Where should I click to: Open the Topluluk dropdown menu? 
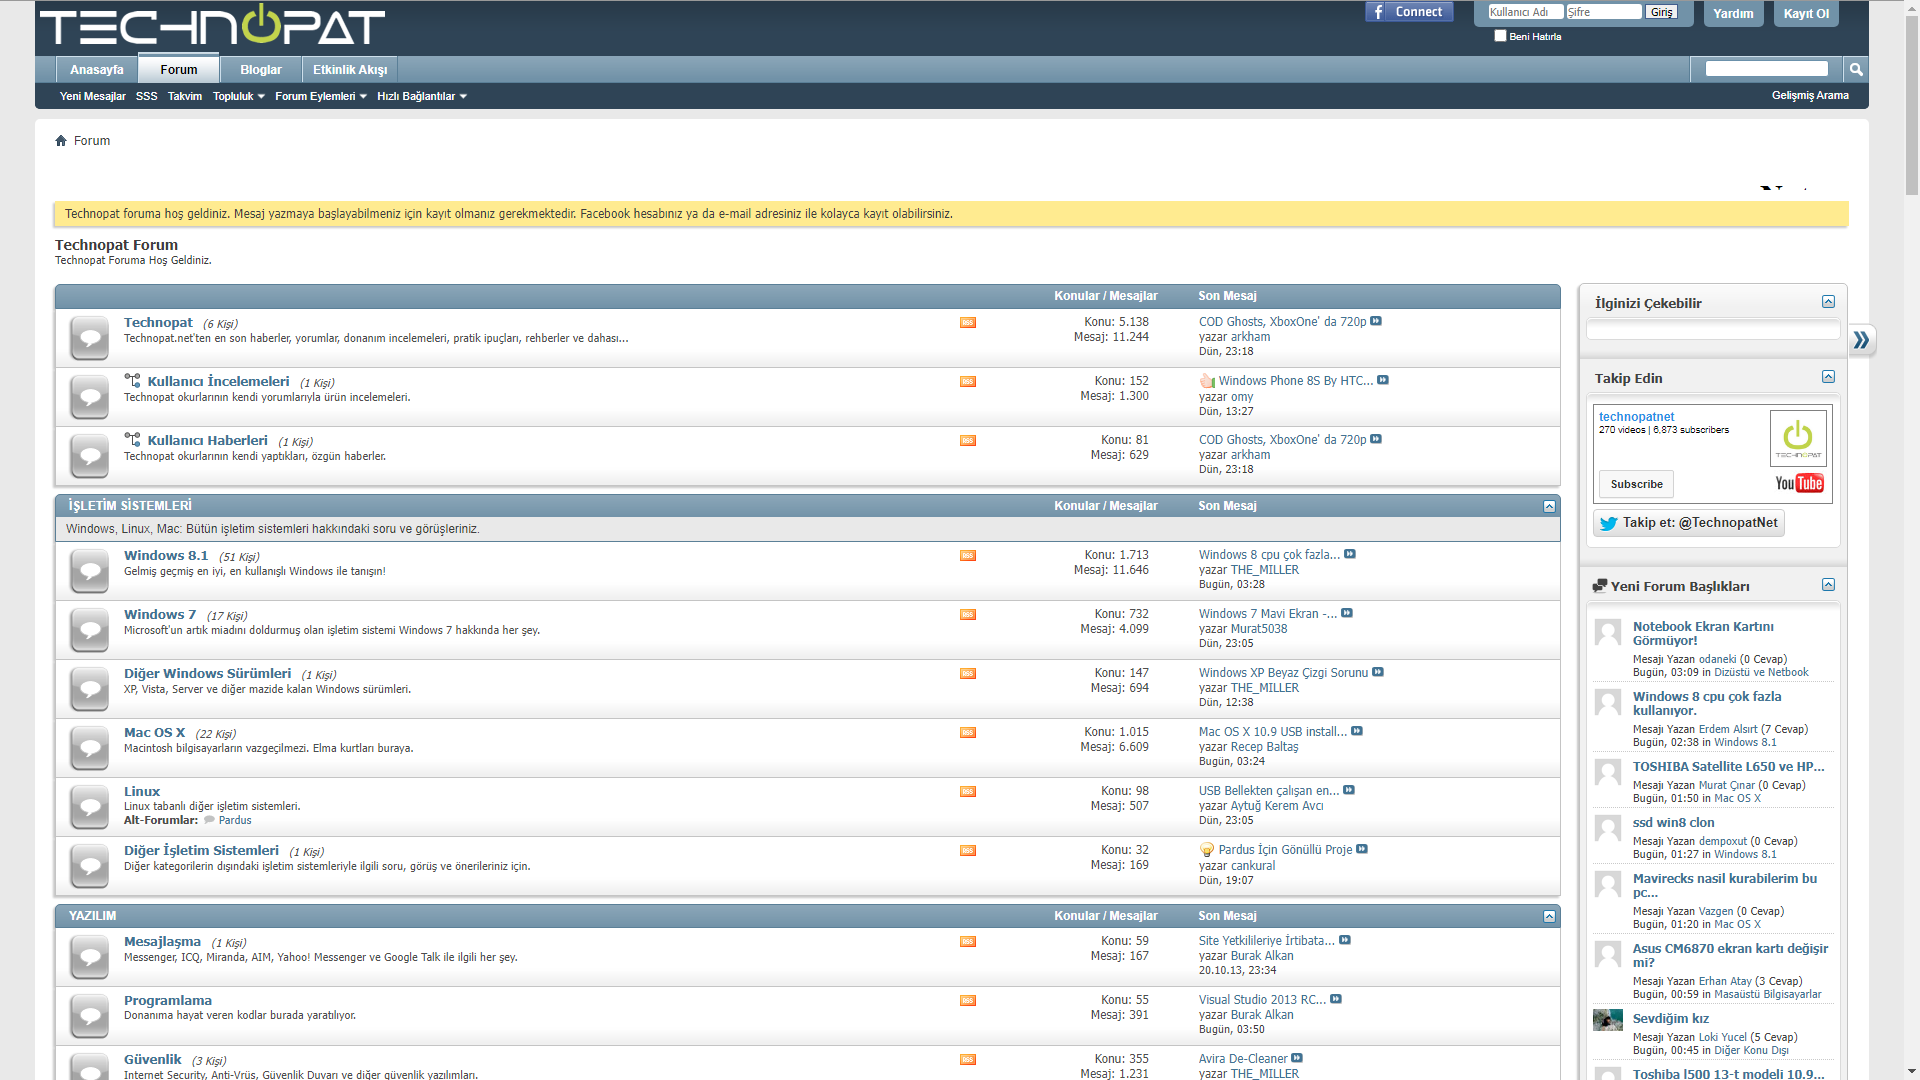point(238,97)
